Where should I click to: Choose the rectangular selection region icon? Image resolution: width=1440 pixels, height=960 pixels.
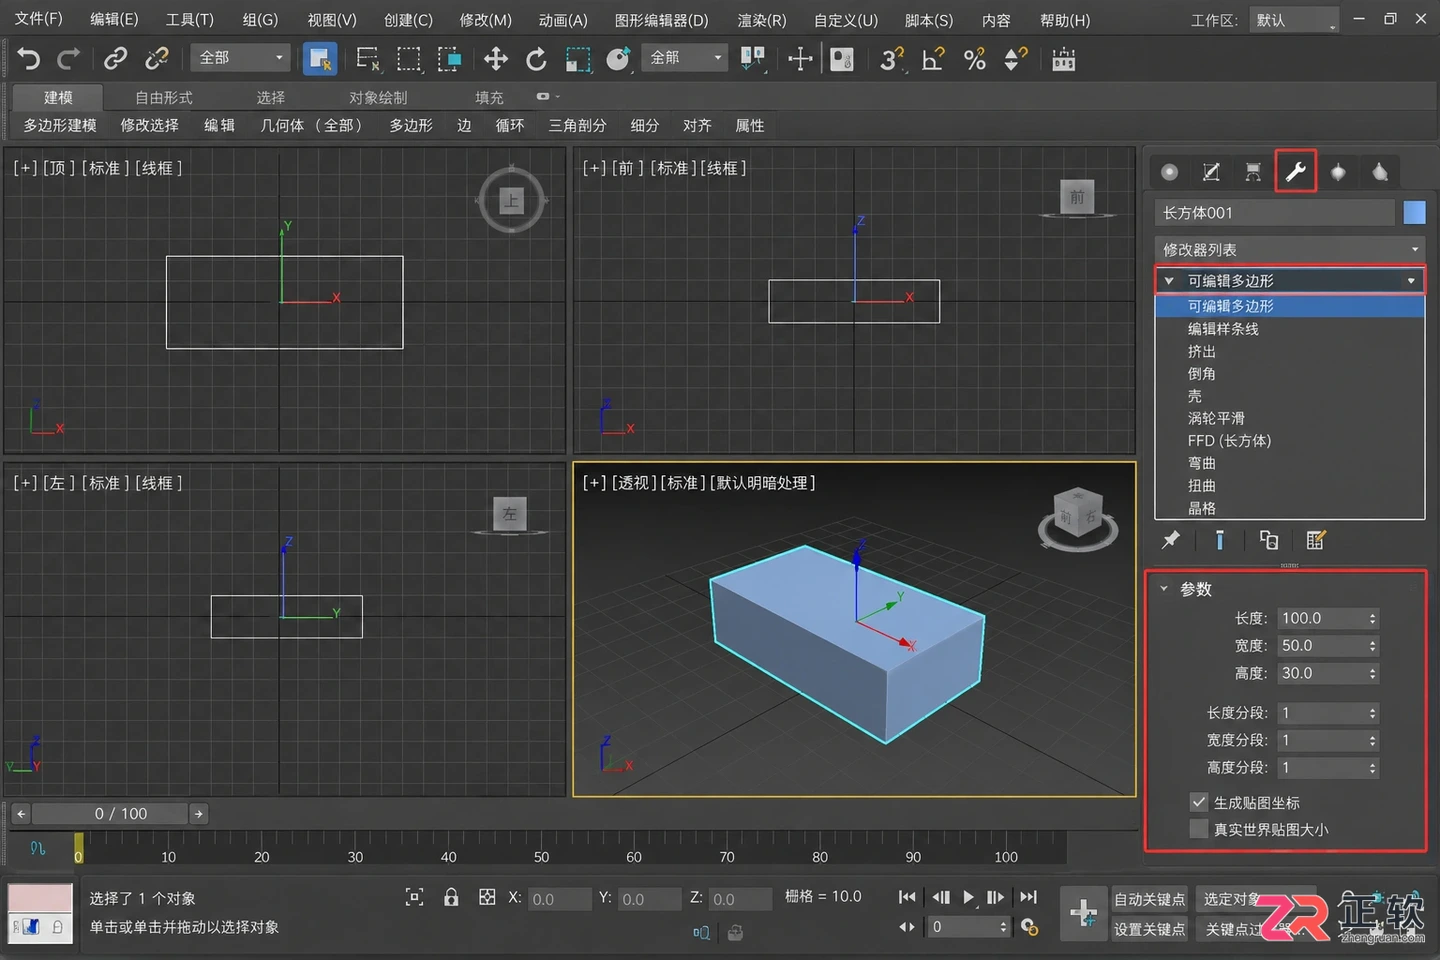coord(409,59)
